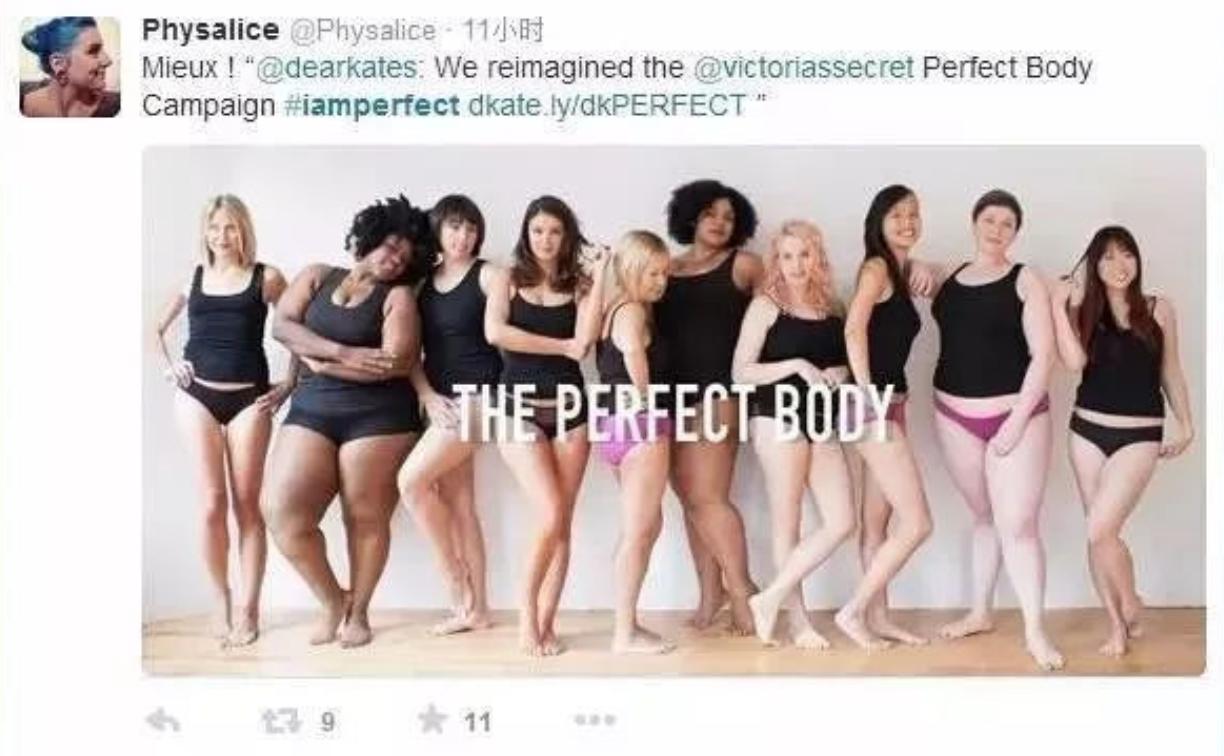Click THE PERFECT BODY caption on photo
Viewport: 1224px width, 756px height.
[x=673, y=414]
